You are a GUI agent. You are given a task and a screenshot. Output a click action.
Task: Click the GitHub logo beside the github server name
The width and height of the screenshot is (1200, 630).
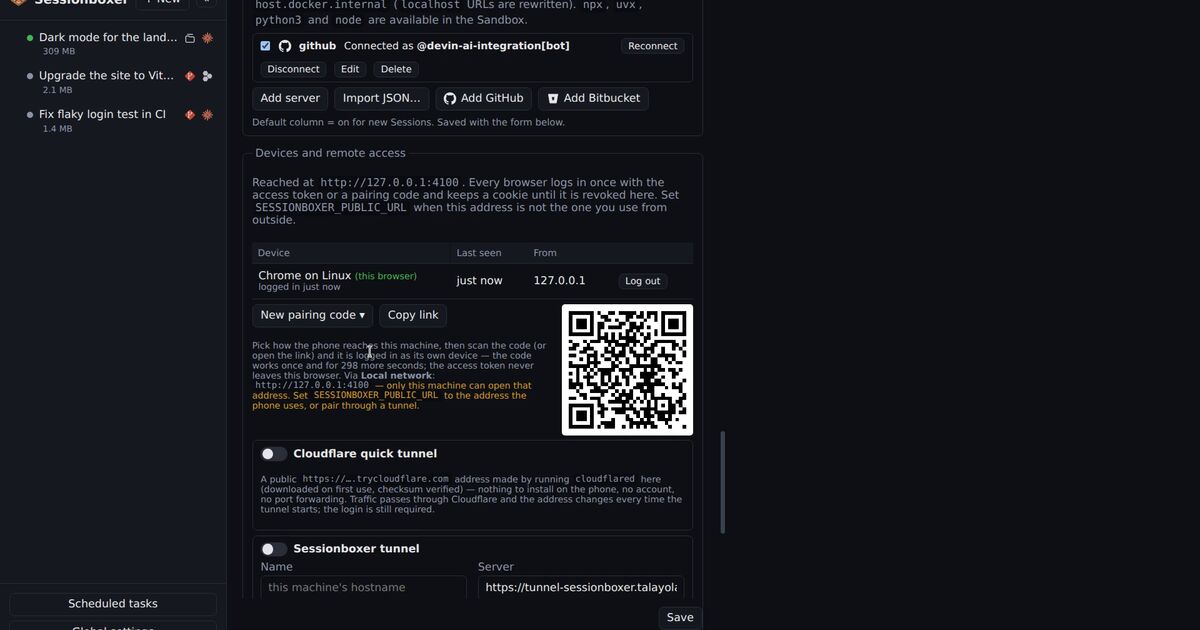pyautogui.click(x=285, y=46)
